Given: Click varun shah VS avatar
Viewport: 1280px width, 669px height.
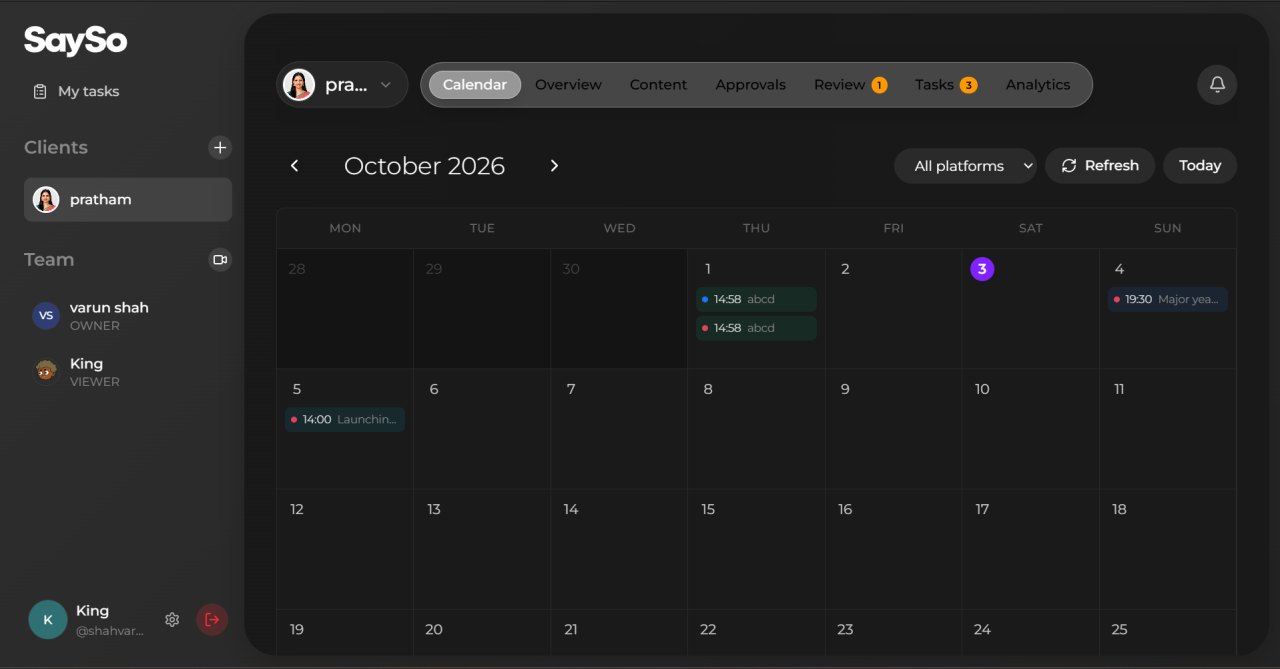Looking at the screenshot, I should pyautogui.click(x=46, y=316).
